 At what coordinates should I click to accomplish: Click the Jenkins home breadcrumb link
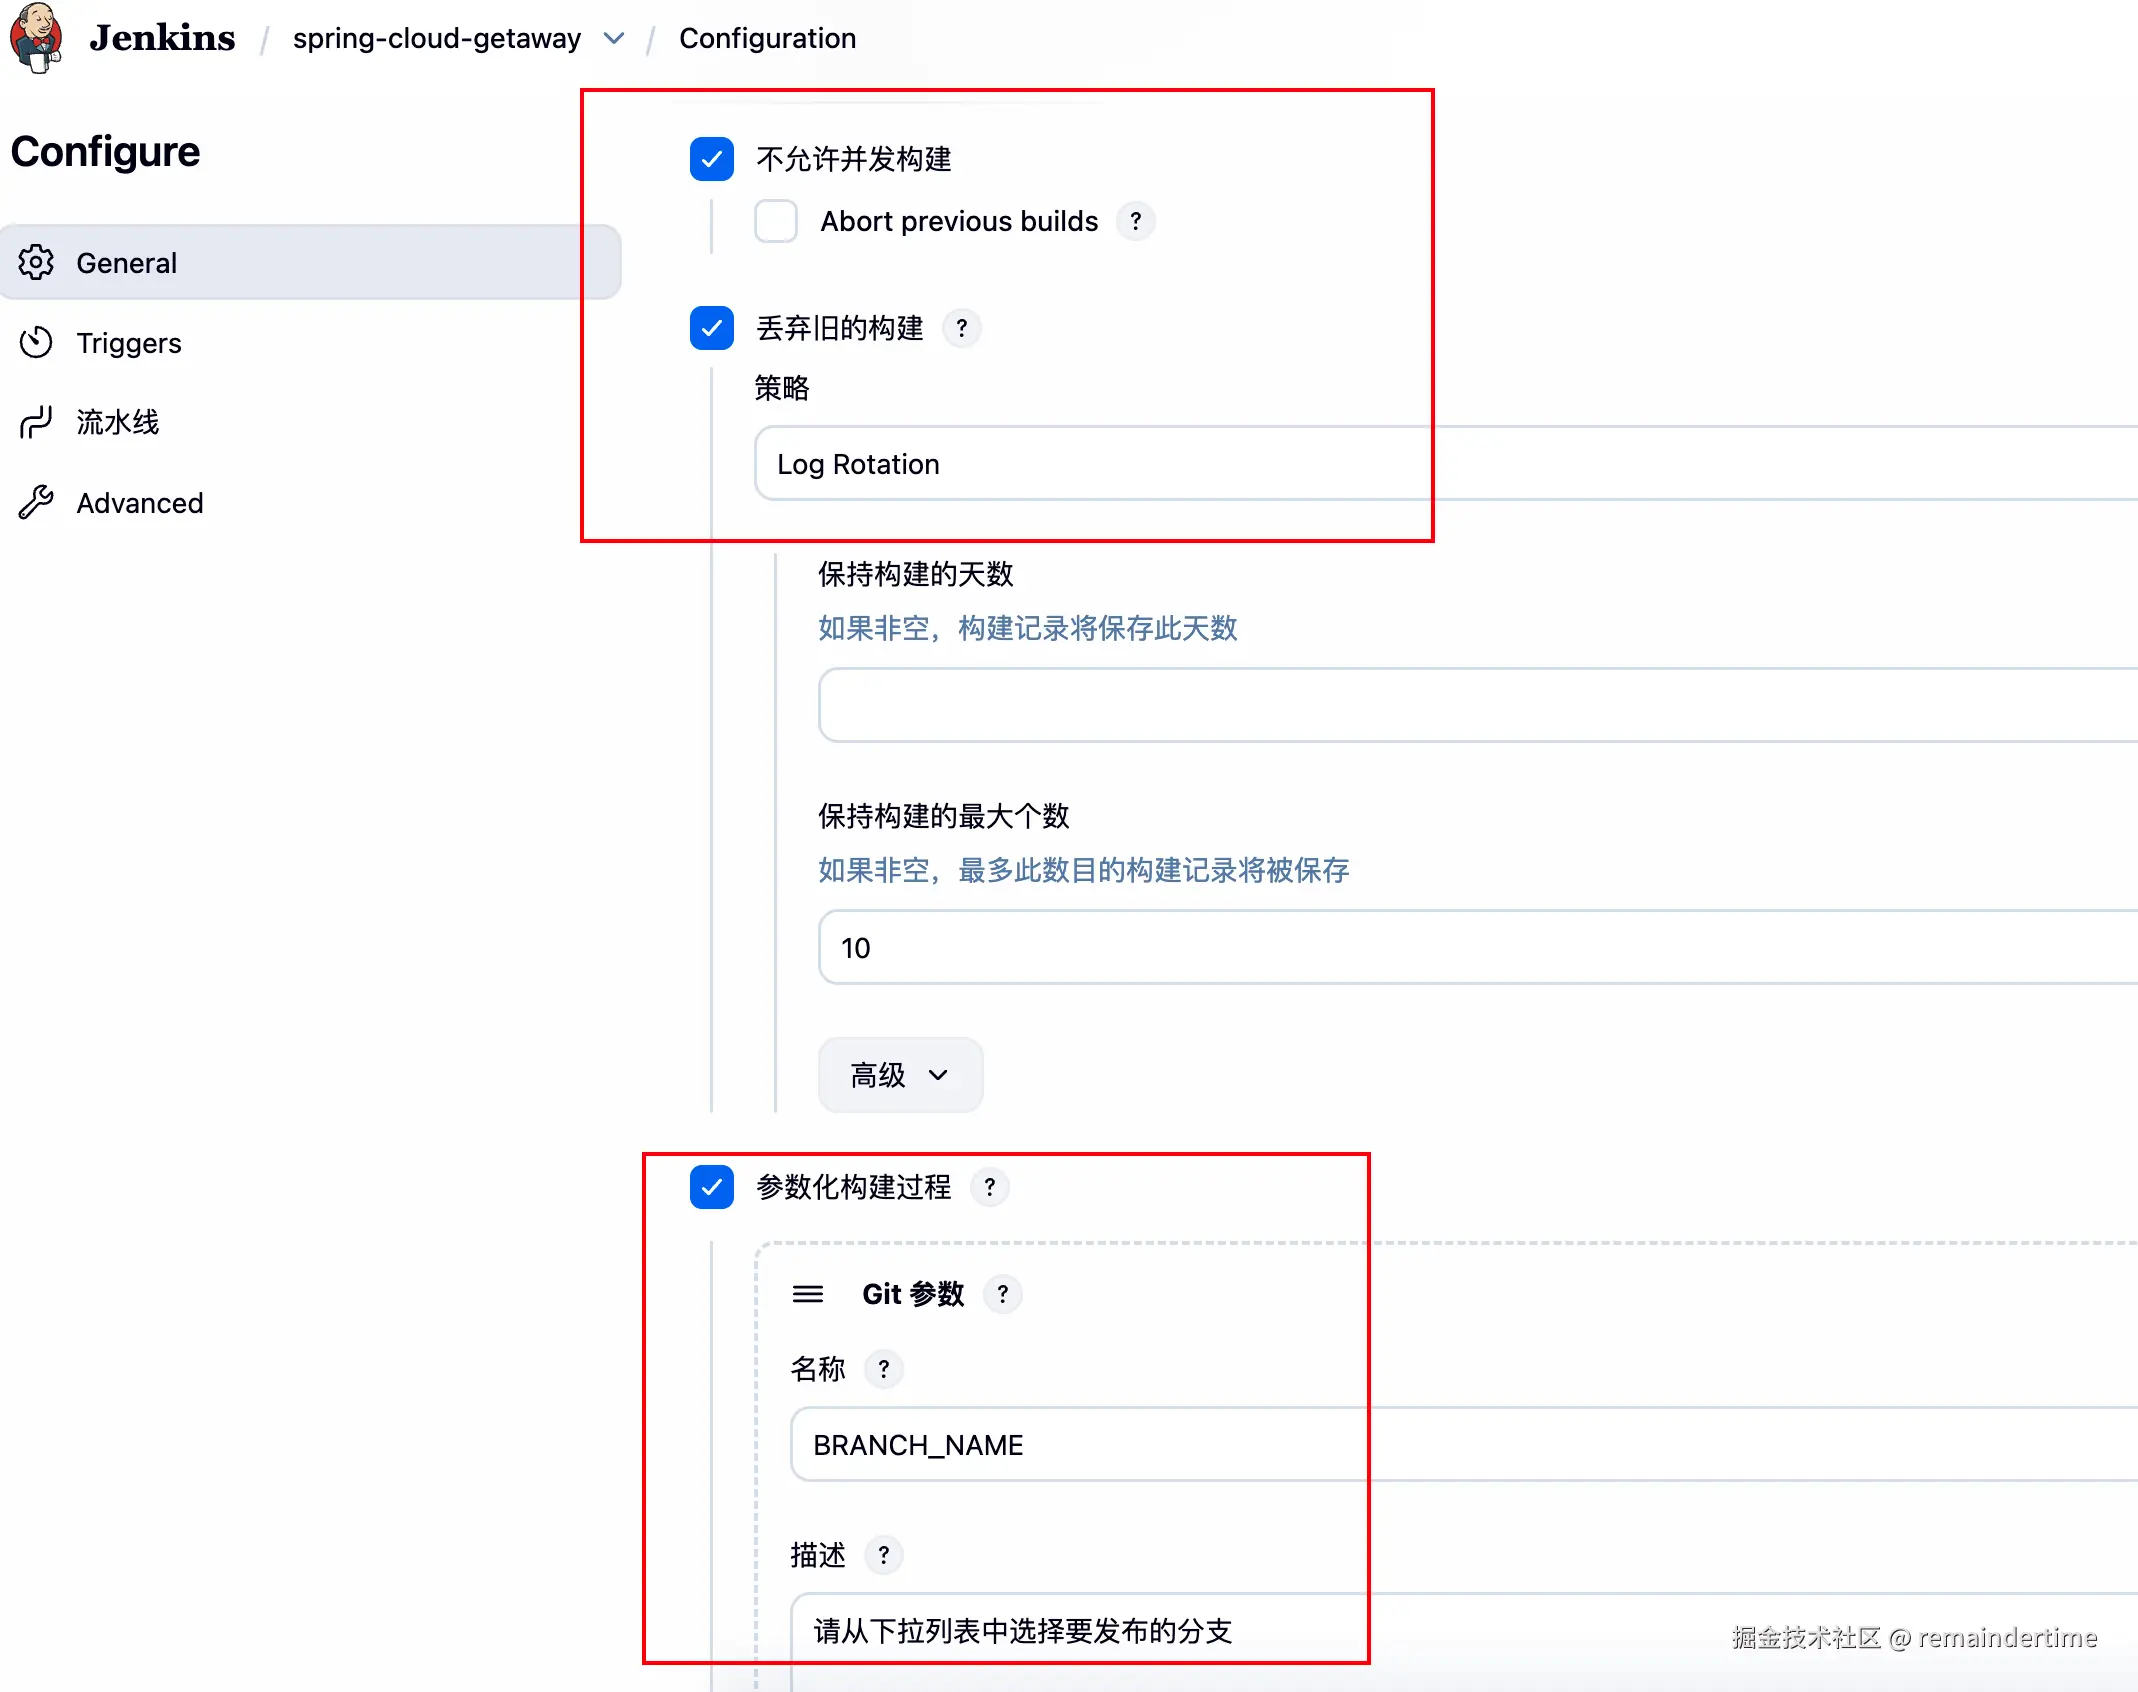point(162,38)
